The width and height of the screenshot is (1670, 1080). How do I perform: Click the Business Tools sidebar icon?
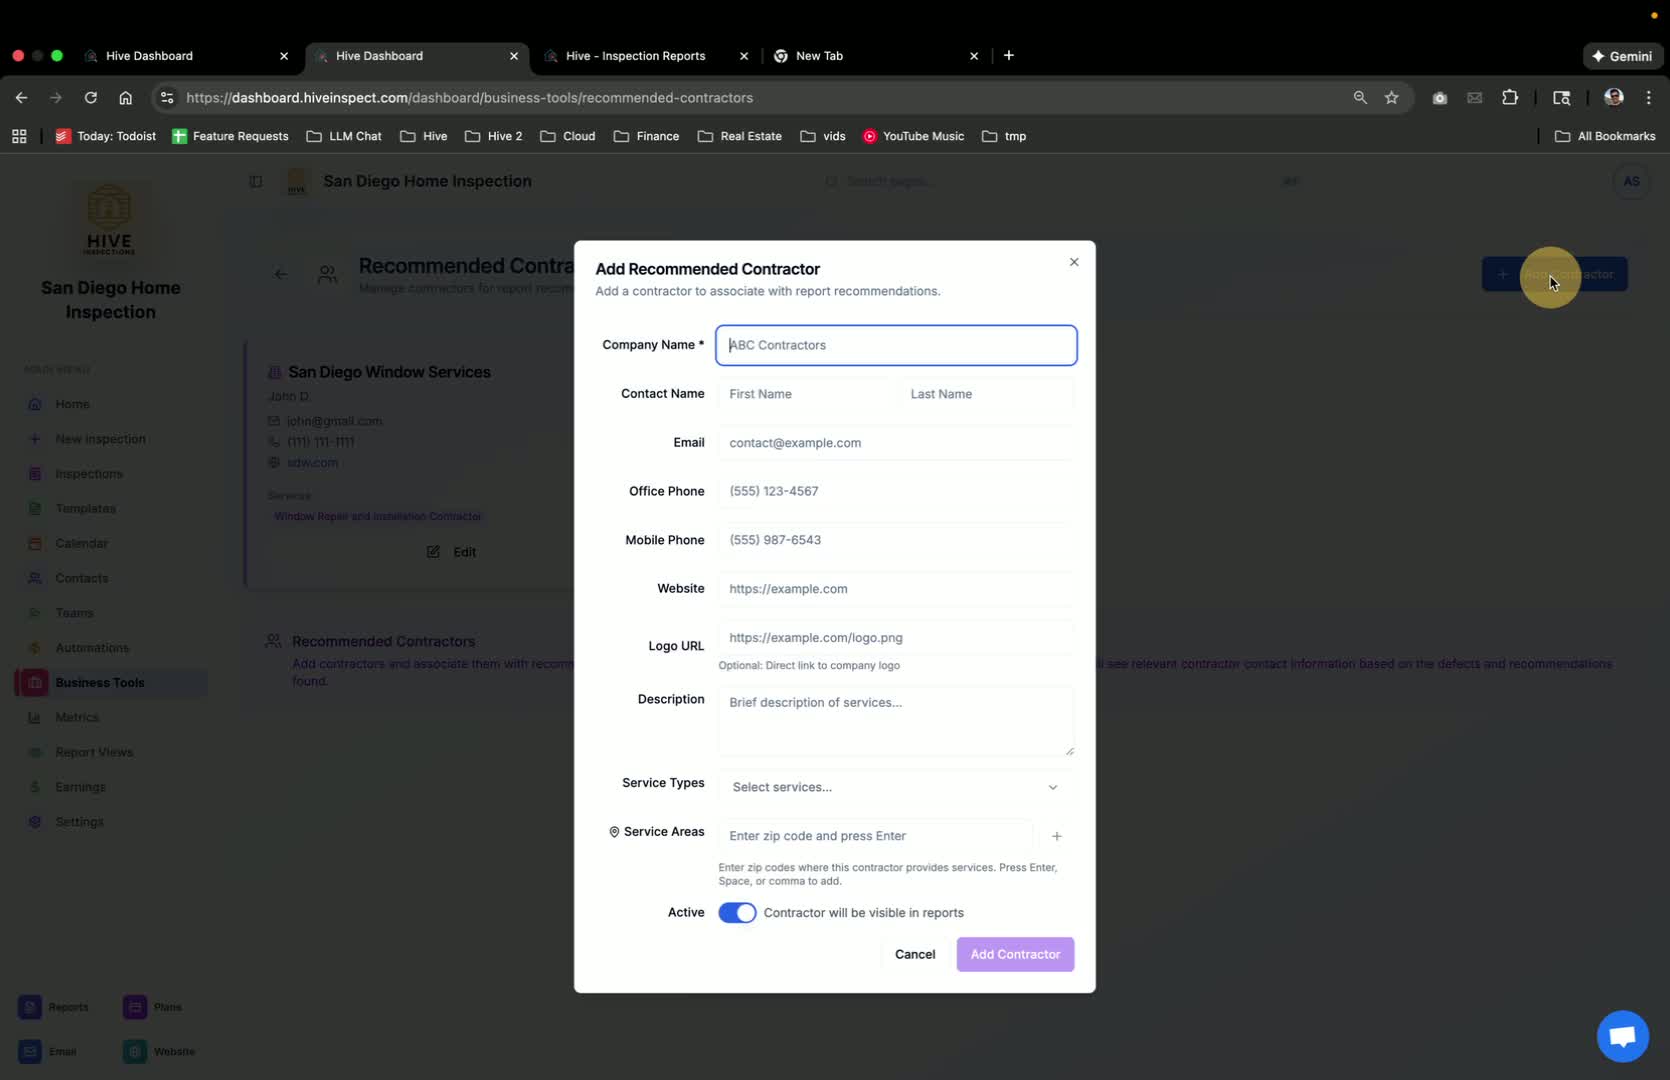[35, 683]
